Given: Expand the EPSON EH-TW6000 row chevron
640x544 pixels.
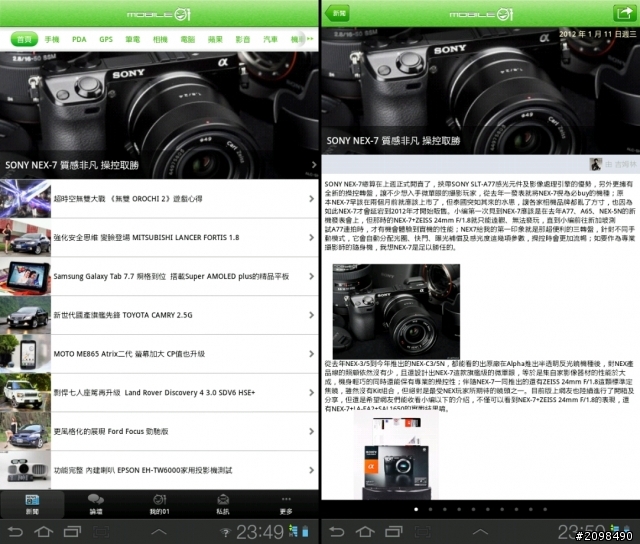Looking at the screenshot, I should coord(311,470).
